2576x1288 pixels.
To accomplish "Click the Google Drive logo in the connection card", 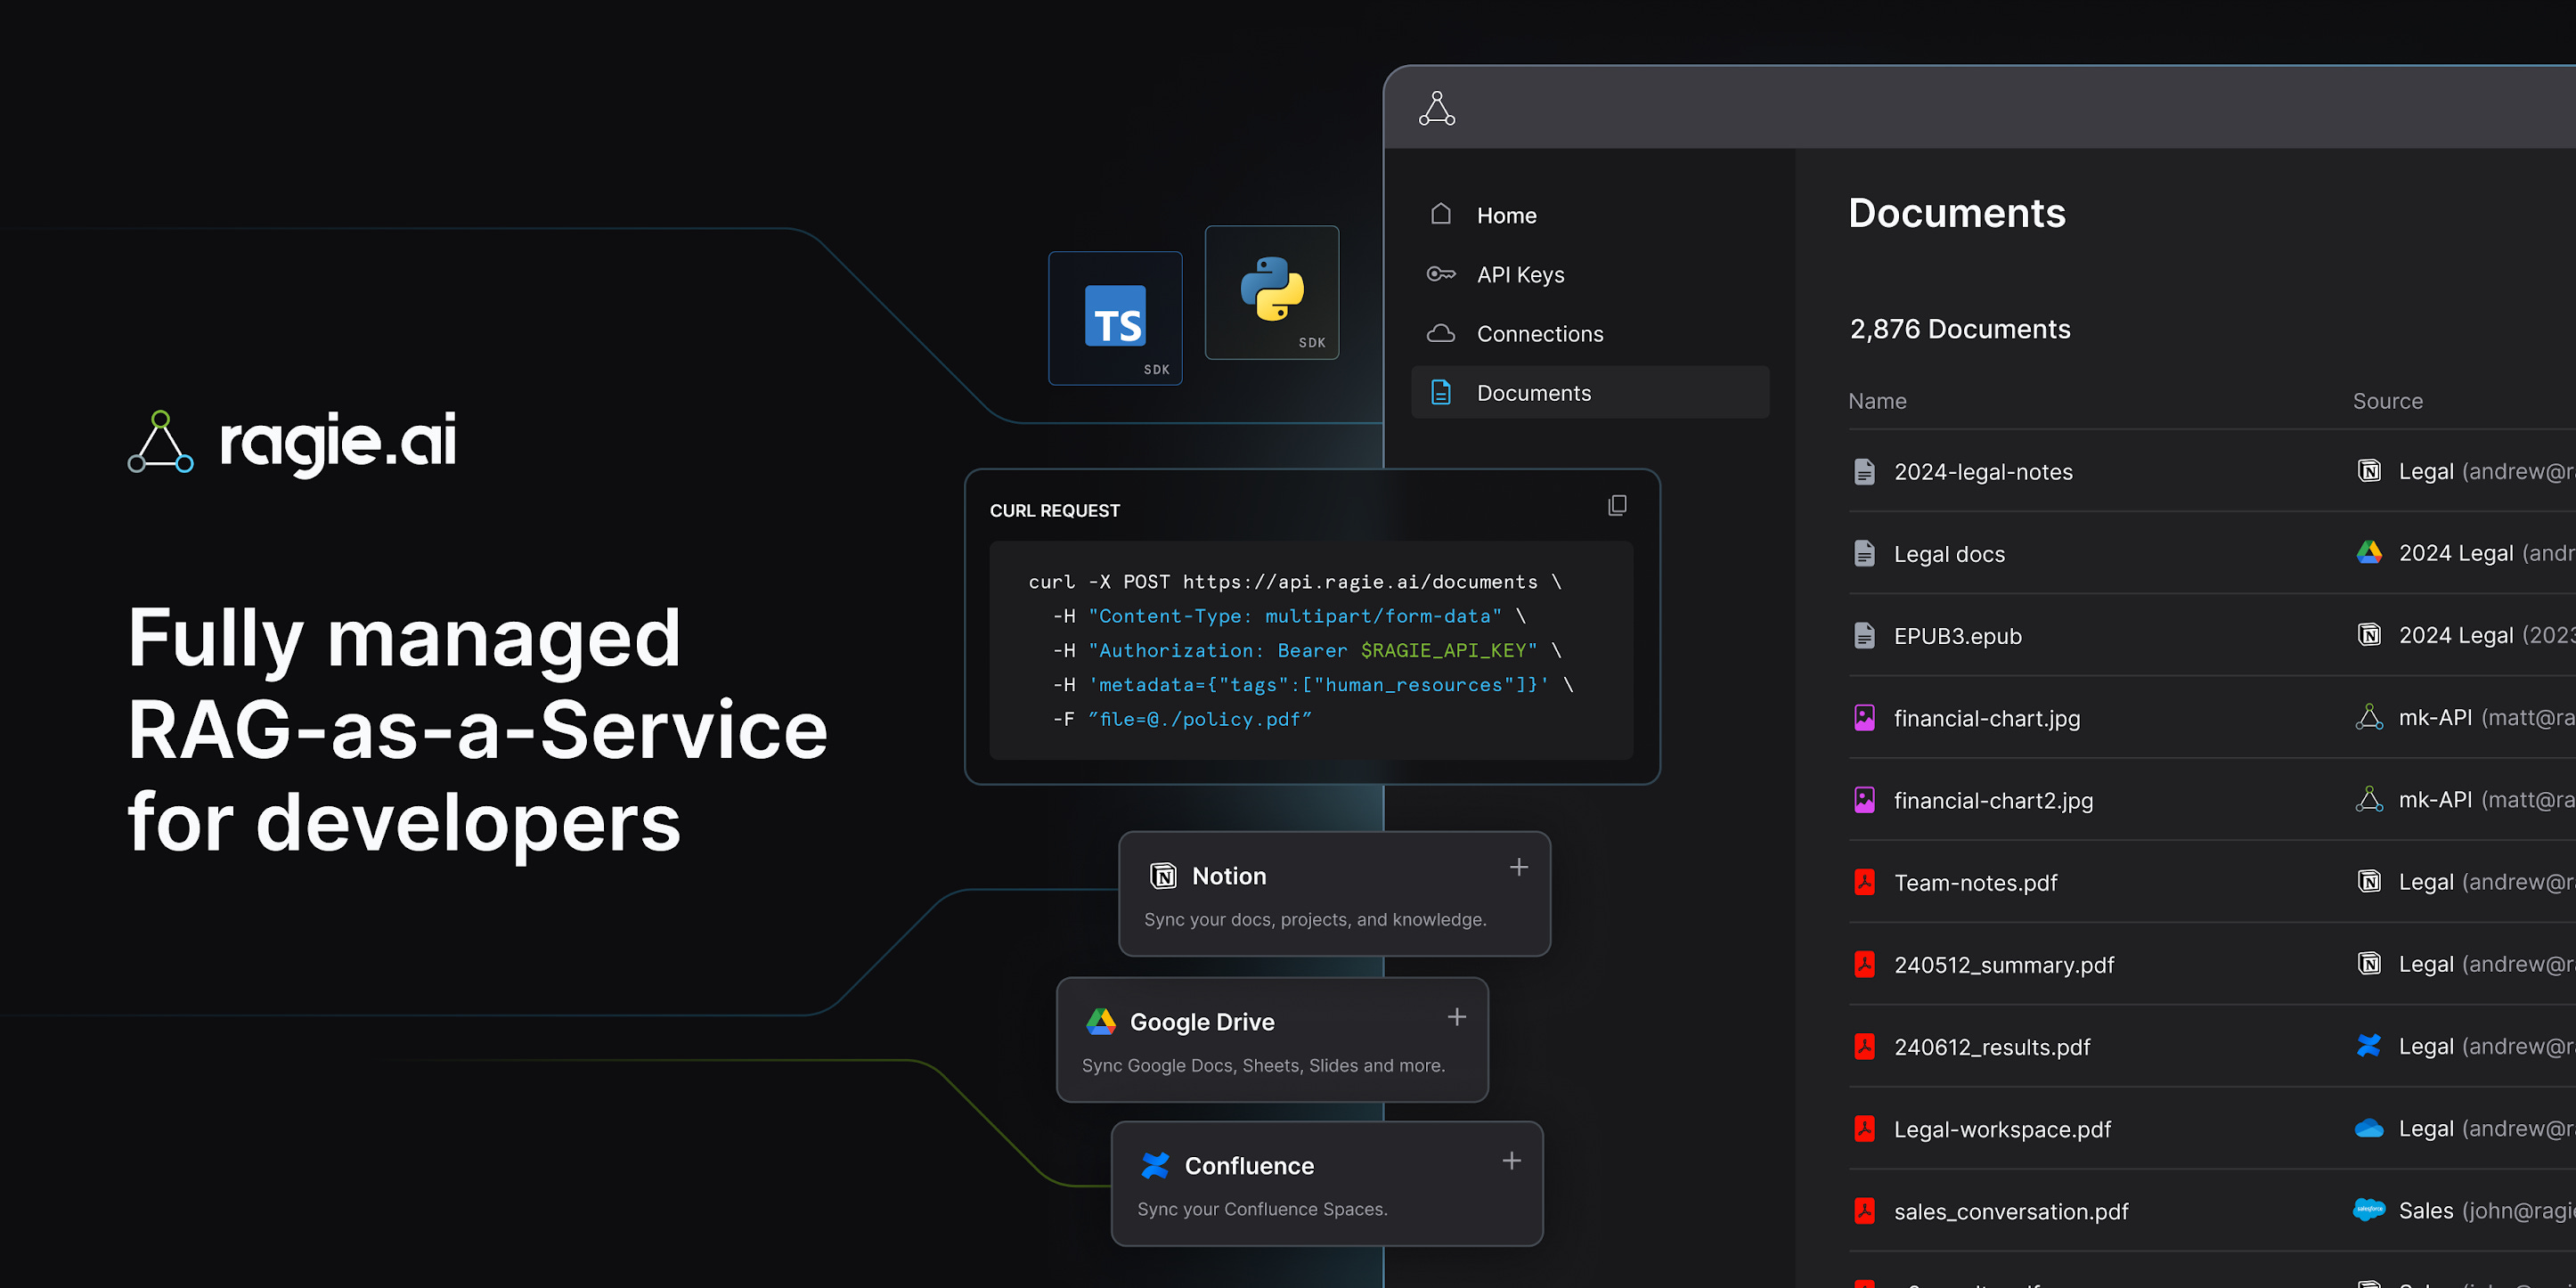I will click(1100, 1021).
